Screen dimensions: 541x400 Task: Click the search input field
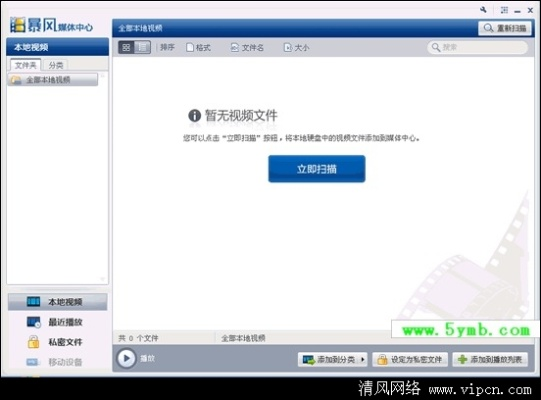click(x=478, y=47)
